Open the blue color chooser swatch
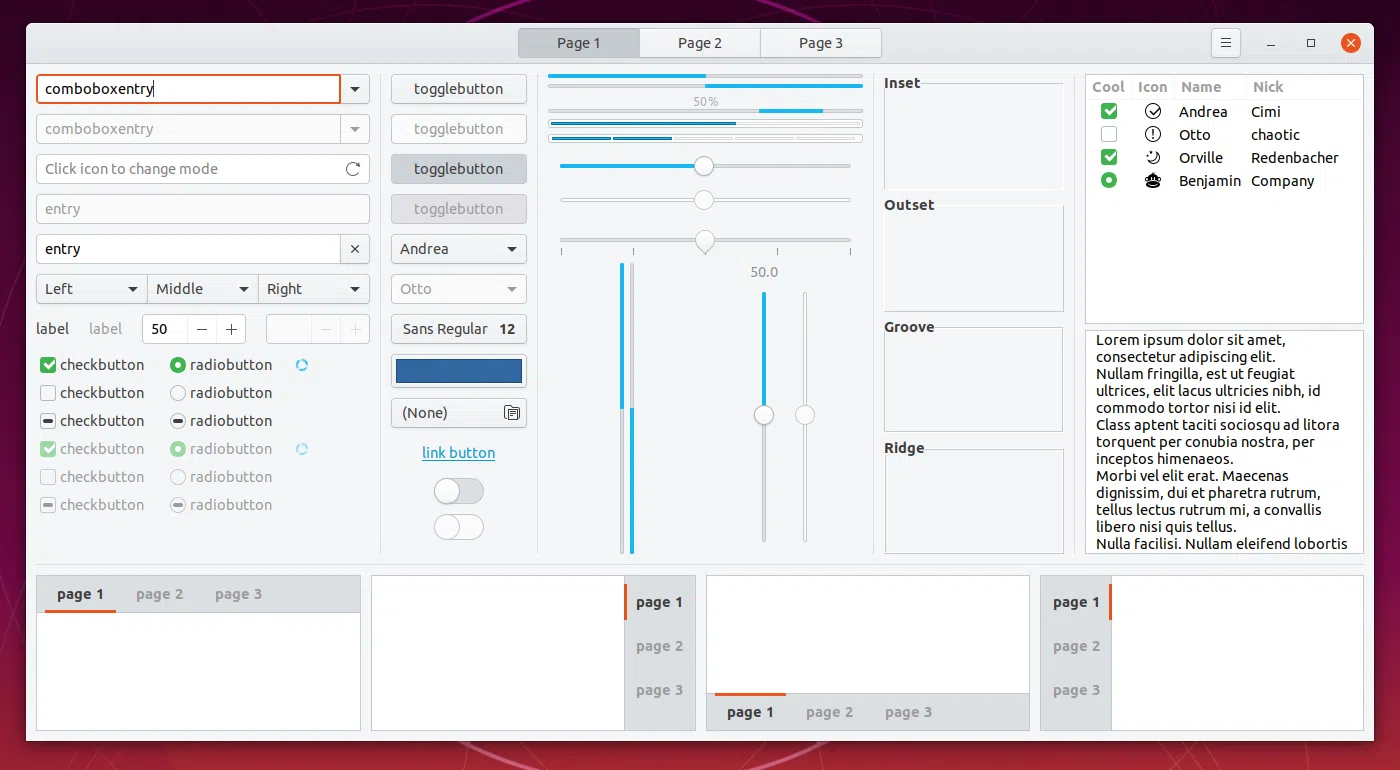 click(x=458, y=371)
